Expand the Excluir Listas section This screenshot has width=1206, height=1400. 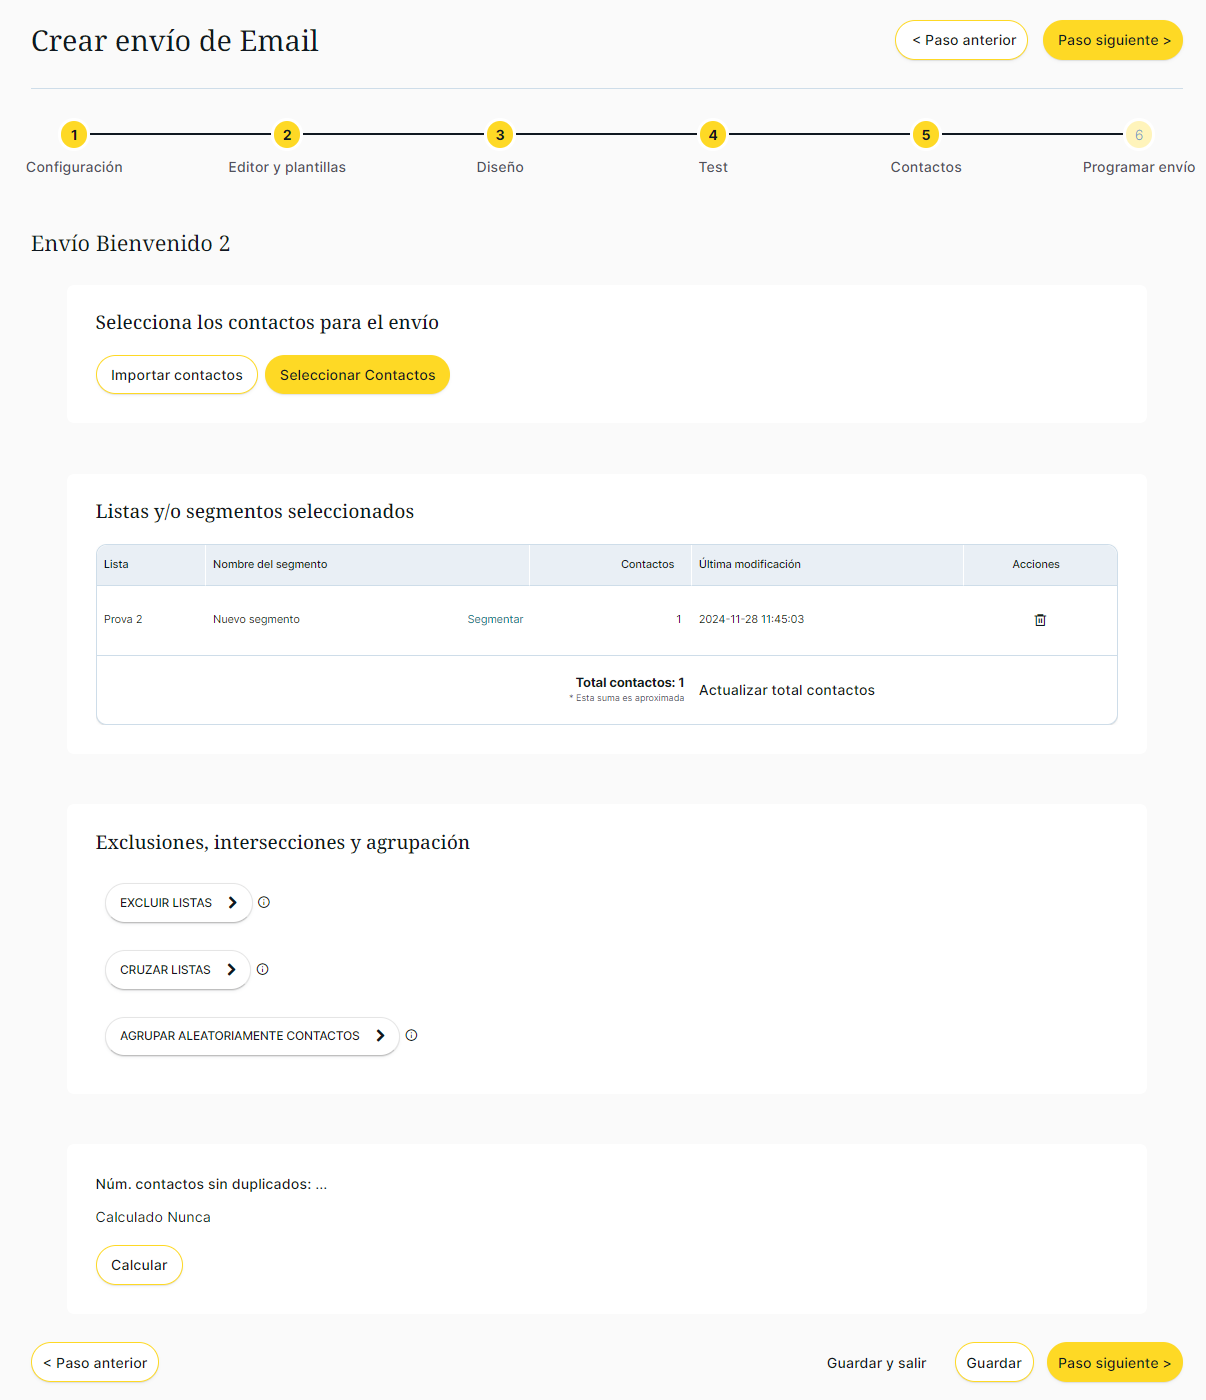point(178,903)
